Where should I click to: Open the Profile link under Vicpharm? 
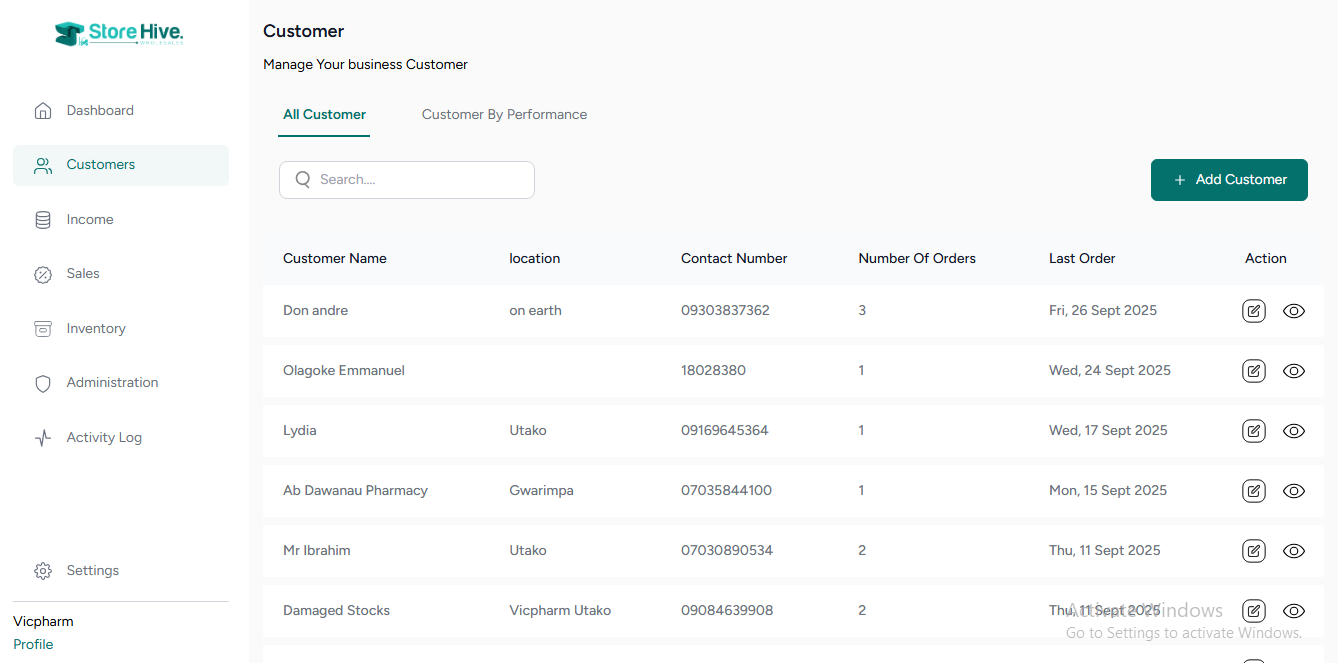point(33,645)
